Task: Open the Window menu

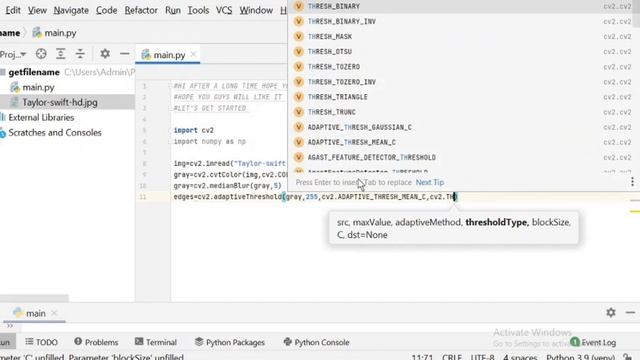Action: [256, 10]
